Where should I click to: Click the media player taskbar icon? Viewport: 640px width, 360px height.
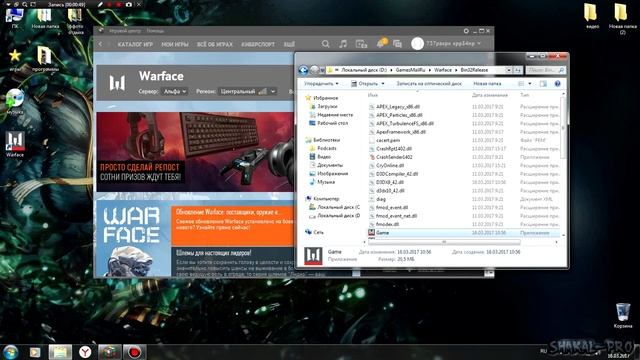click(x=35, y=352)
